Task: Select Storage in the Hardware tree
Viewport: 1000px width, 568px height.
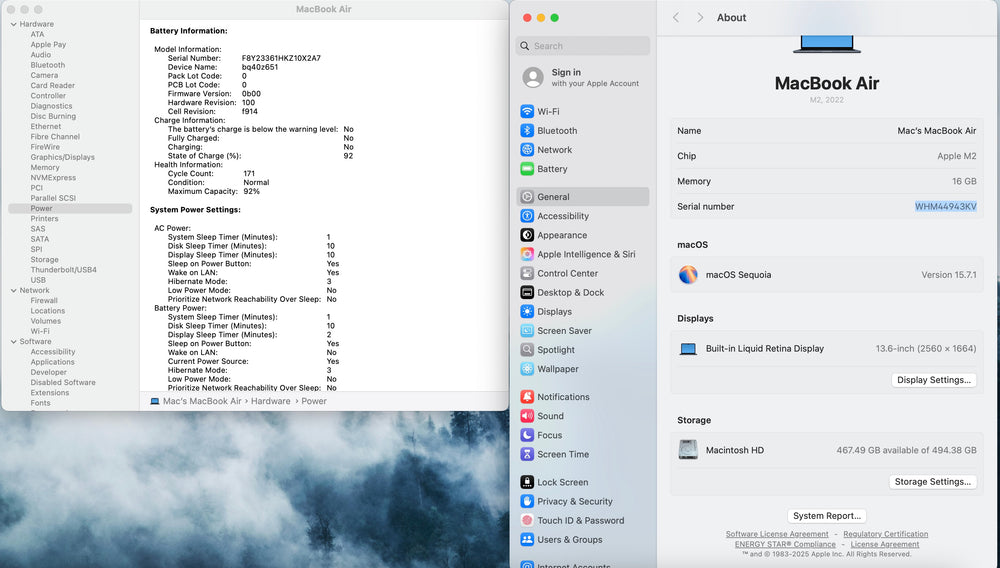Action: pyautogui.click(x=45, y=260)
